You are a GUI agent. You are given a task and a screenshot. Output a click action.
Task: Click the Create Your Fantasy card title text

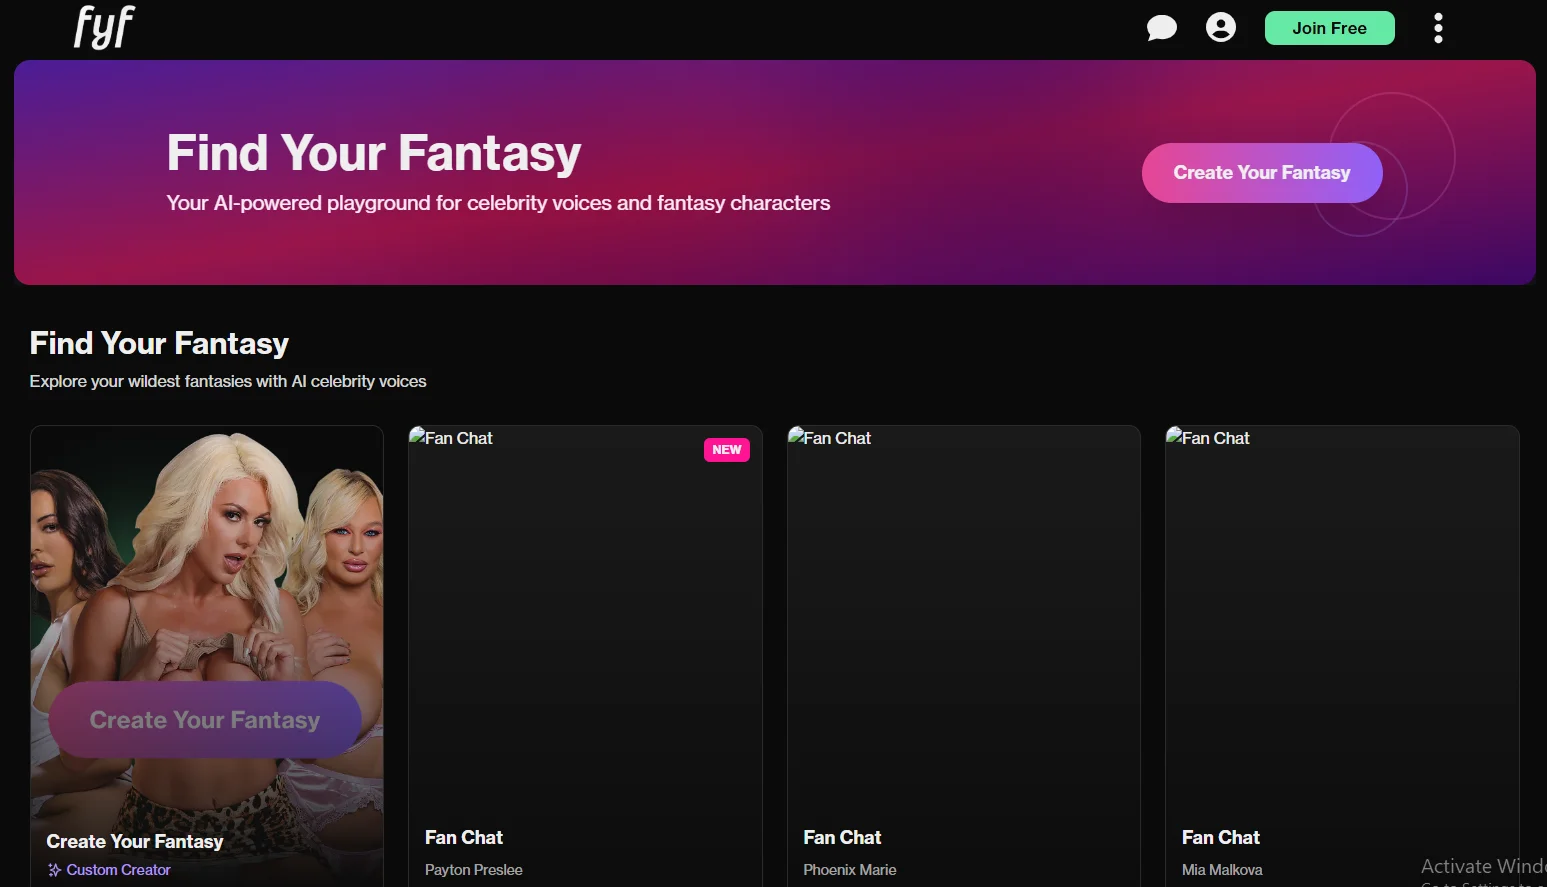tap(135, 842)
